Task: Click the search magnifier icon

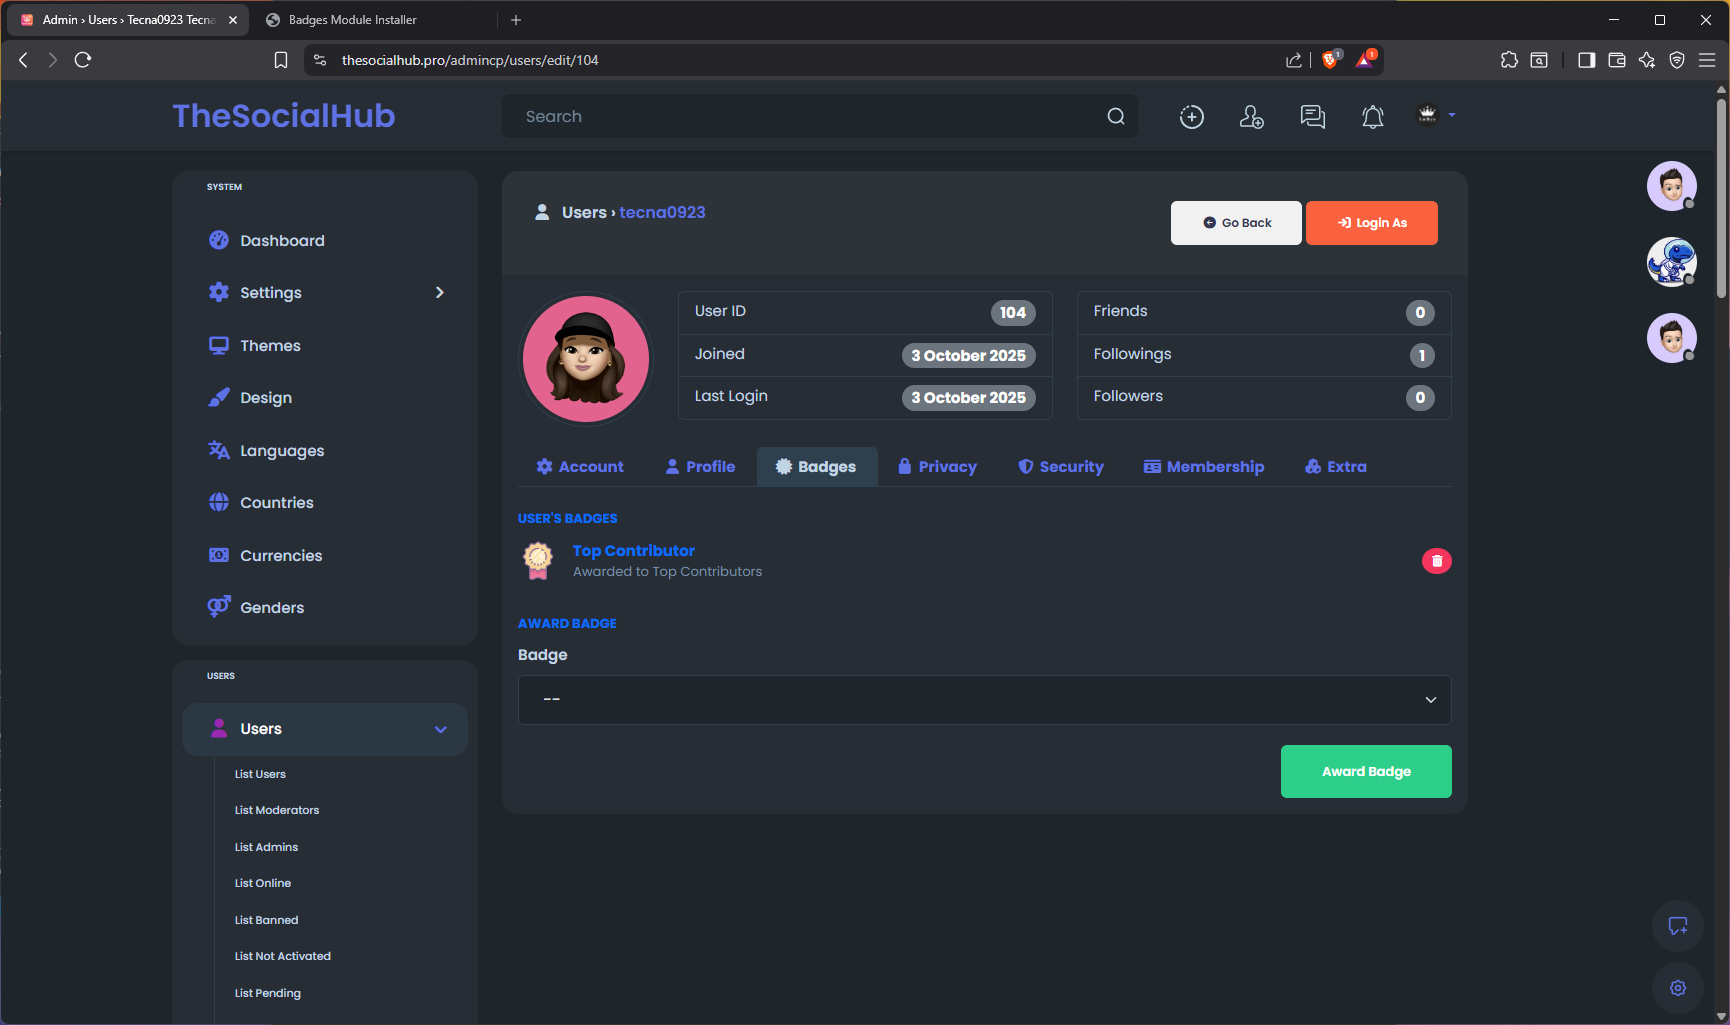Action: click(1115, 117)
